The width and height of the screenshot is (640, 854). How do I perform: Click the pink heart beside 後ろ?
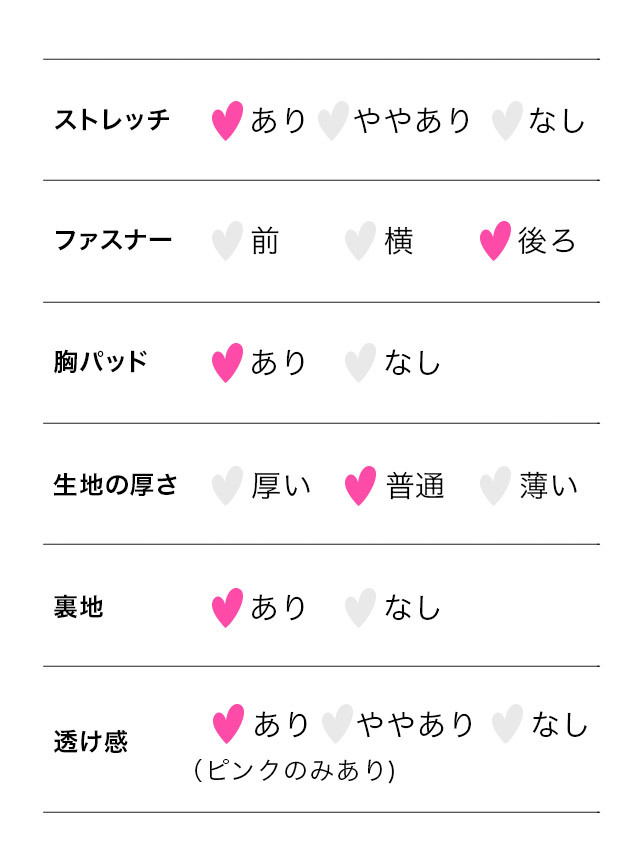click(495, 241)
